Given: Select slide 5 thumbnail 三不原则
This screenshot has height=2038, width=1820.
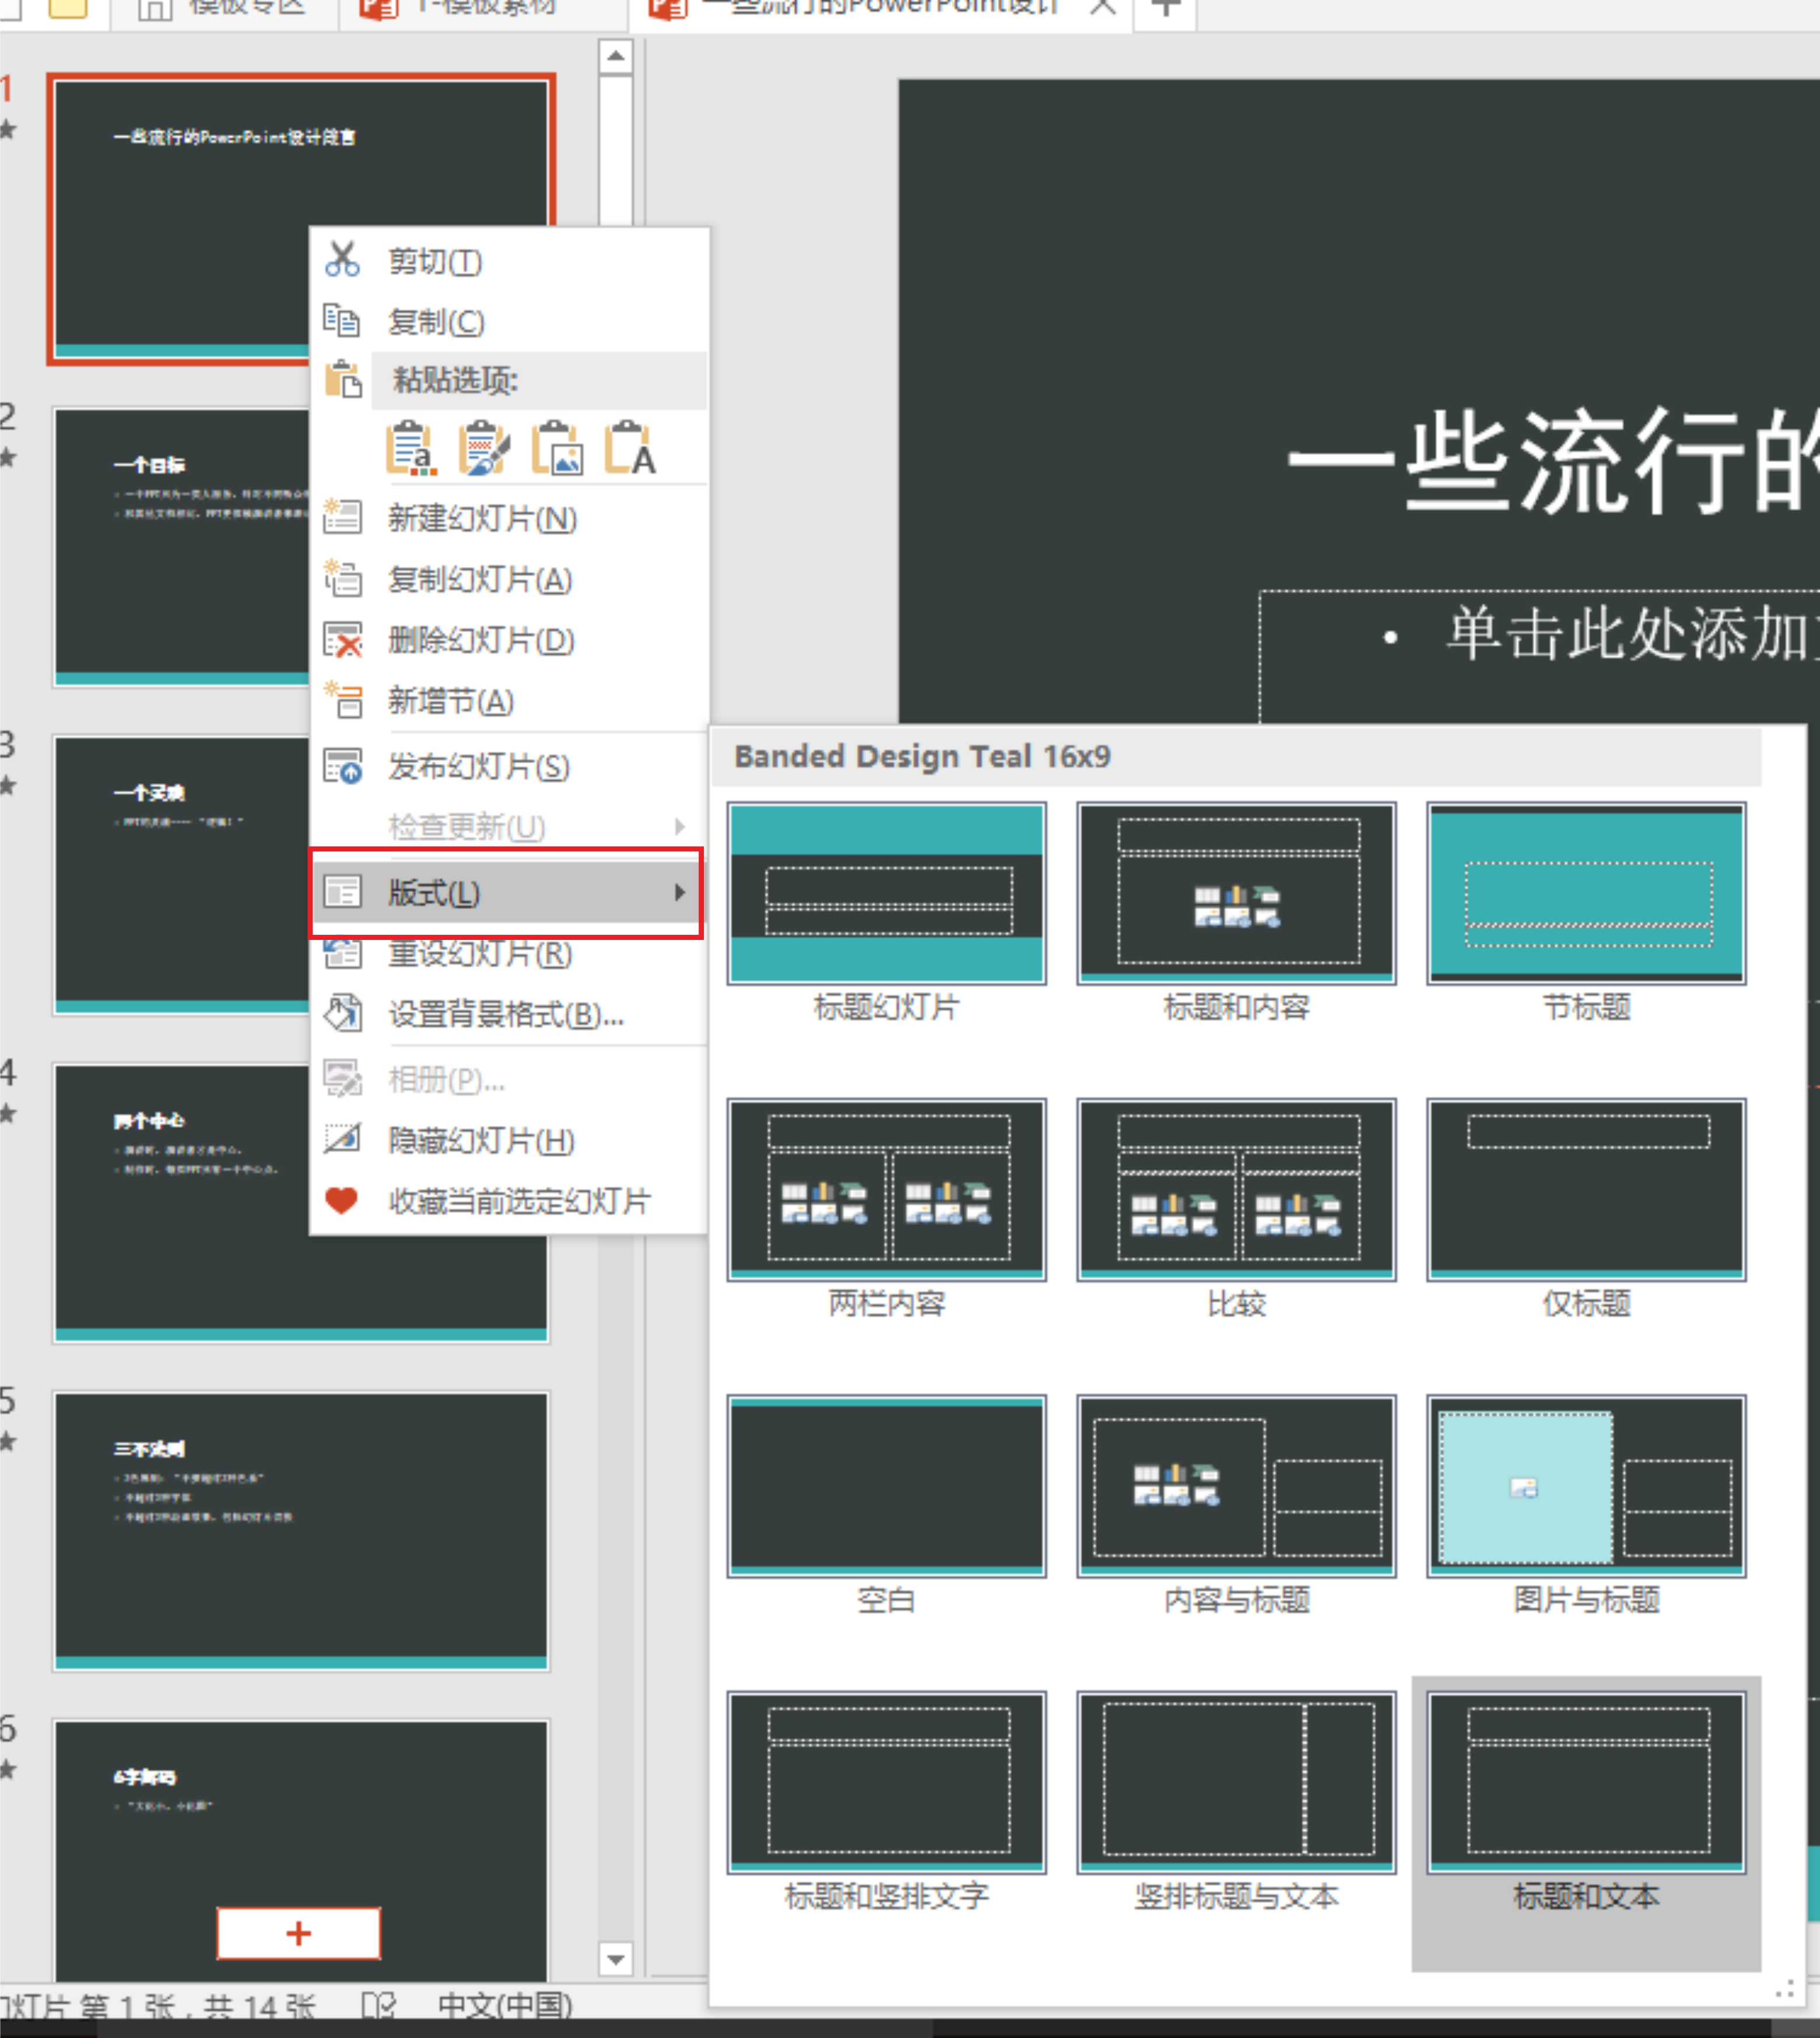Looking at the screenshot, I should click(301, 1530).
